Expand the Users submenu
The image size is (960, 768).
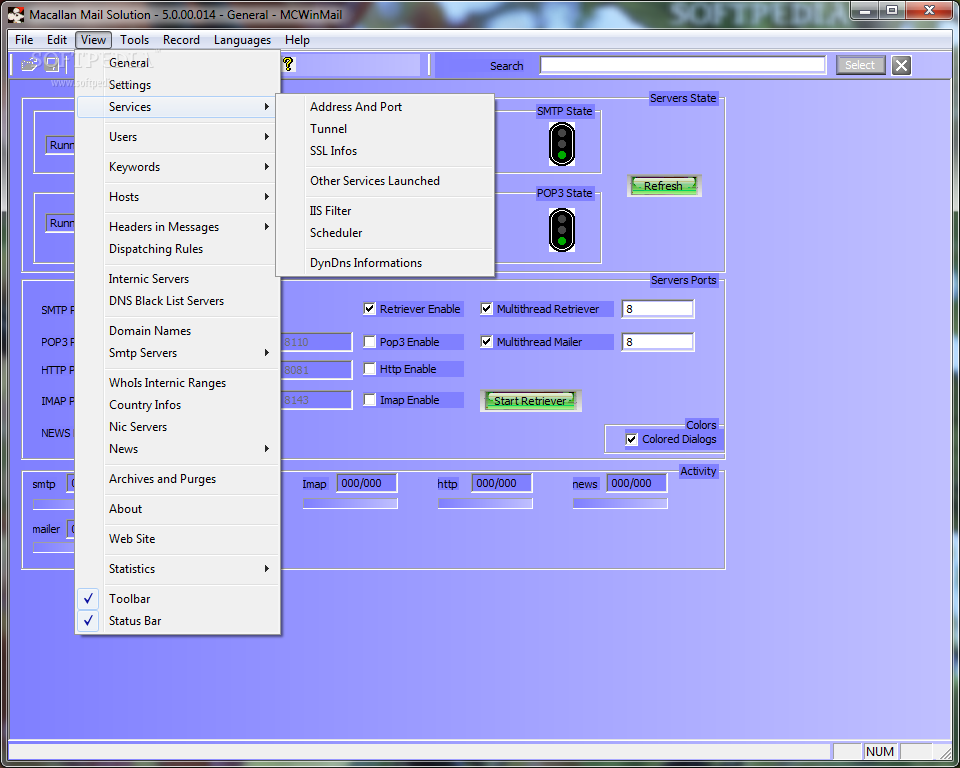tap(178, 137)
